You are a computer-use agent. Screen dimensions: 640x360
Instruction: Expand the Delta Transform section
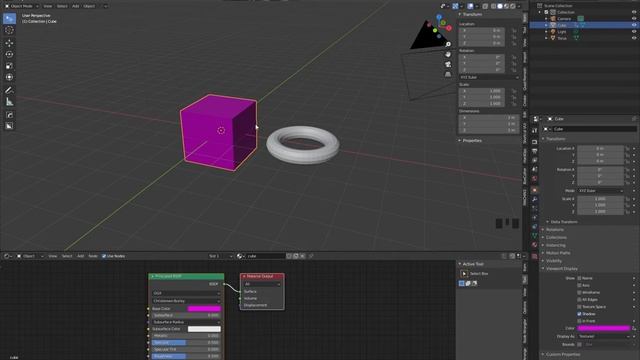click(564, 222)
